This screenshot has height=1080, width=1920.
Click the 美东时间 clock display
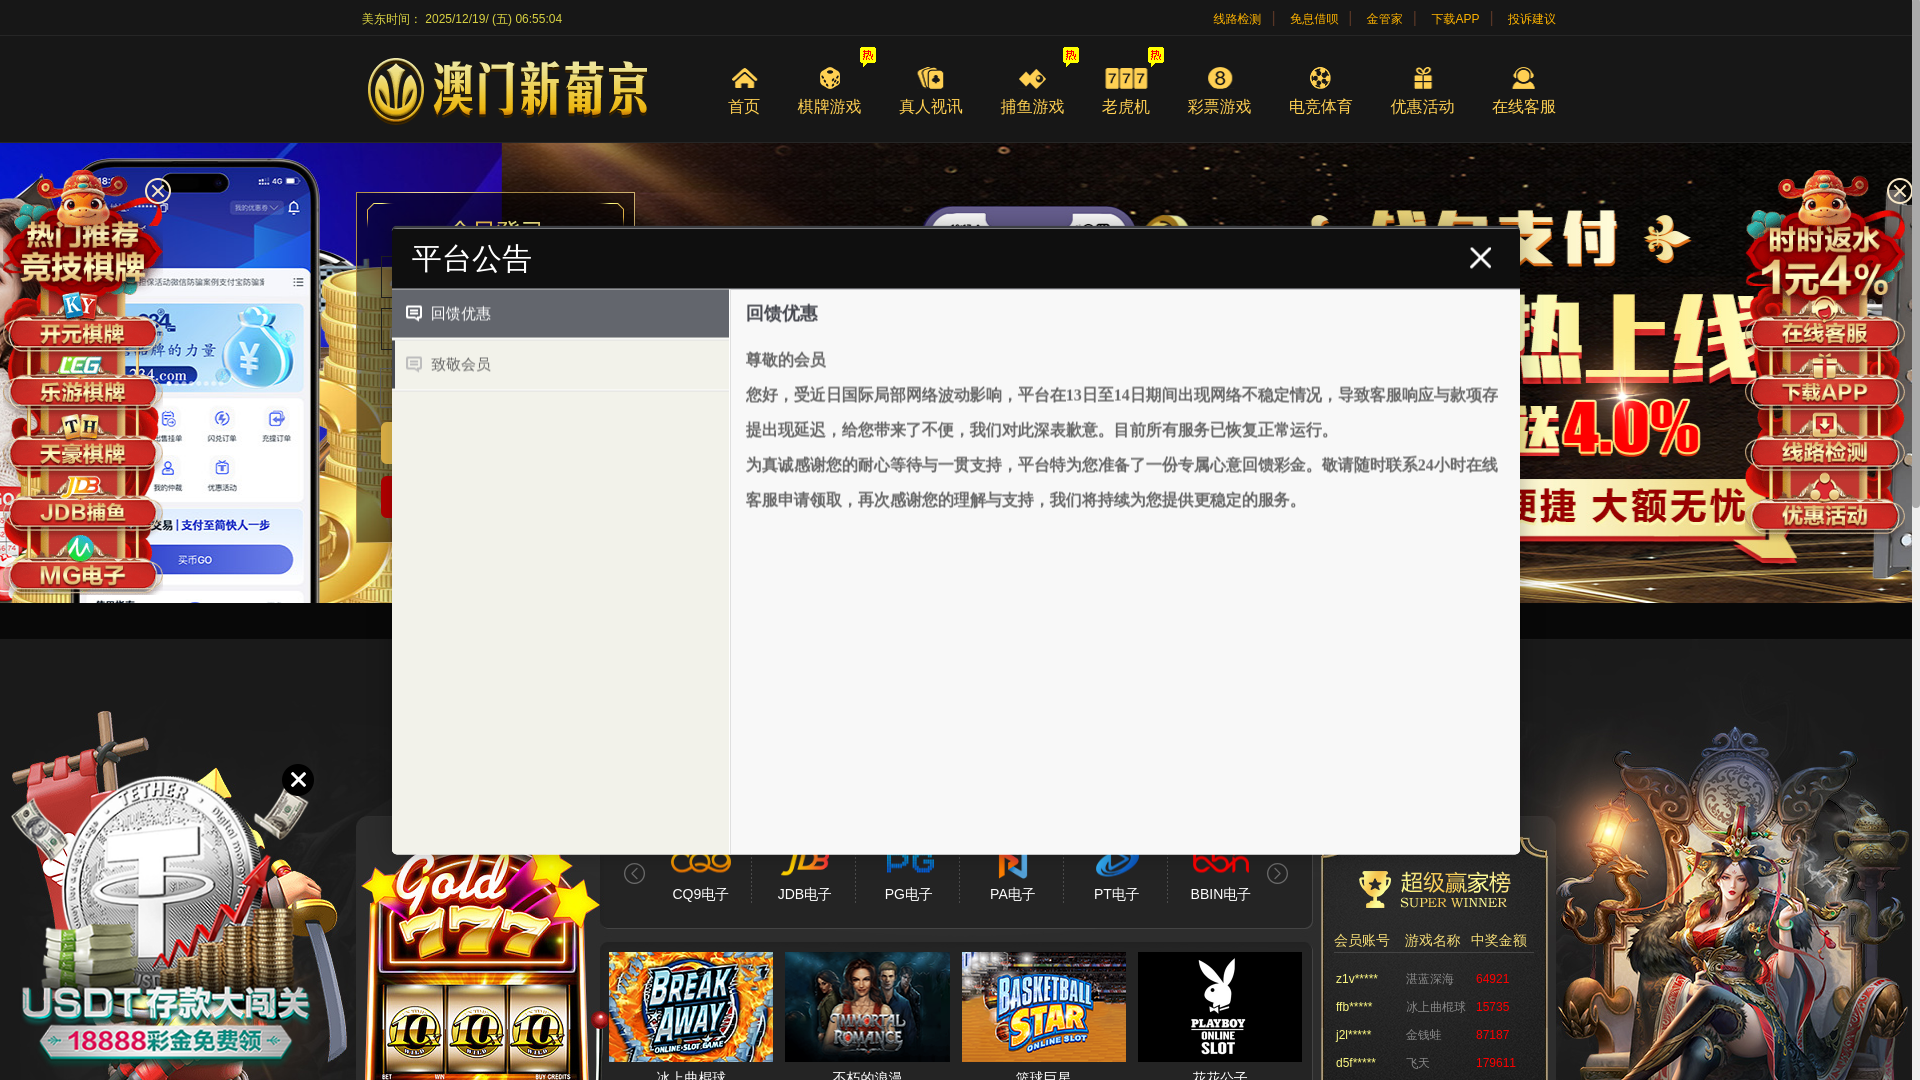point(461,19)
